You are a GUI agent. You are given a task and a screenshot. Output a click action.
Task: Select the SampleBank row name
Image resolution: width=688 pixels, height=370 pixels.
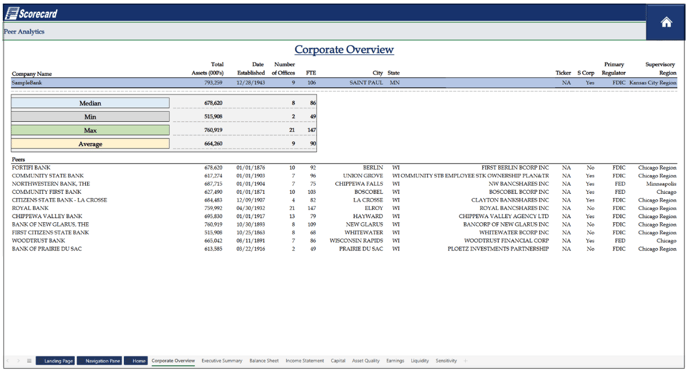pyautogui.click(x=27, y=83)
